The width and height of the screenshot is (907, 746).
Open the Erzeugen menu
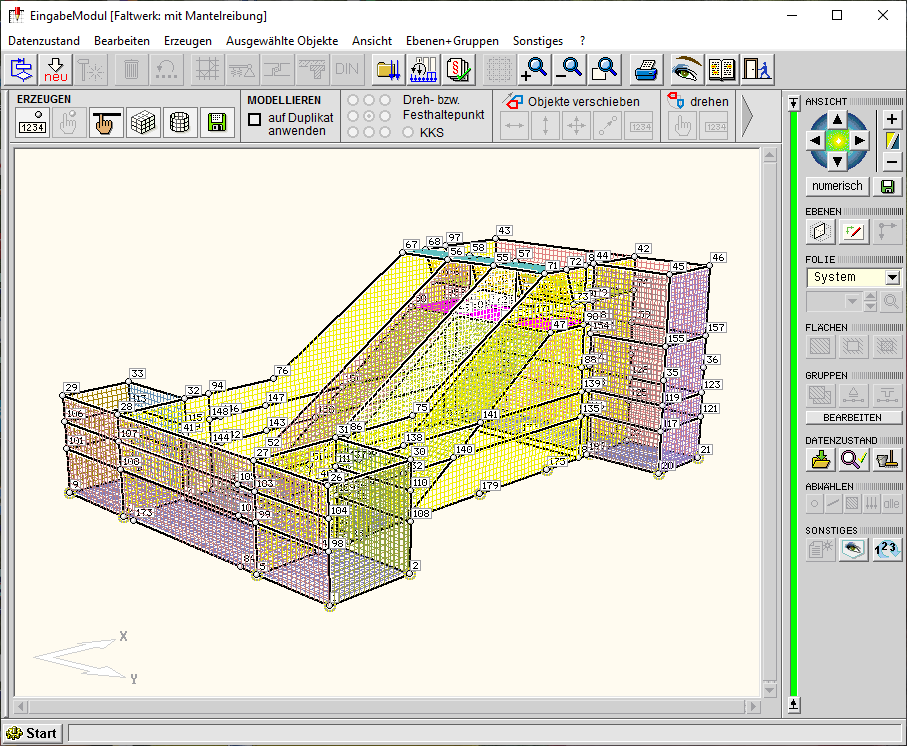pos(187,41)
